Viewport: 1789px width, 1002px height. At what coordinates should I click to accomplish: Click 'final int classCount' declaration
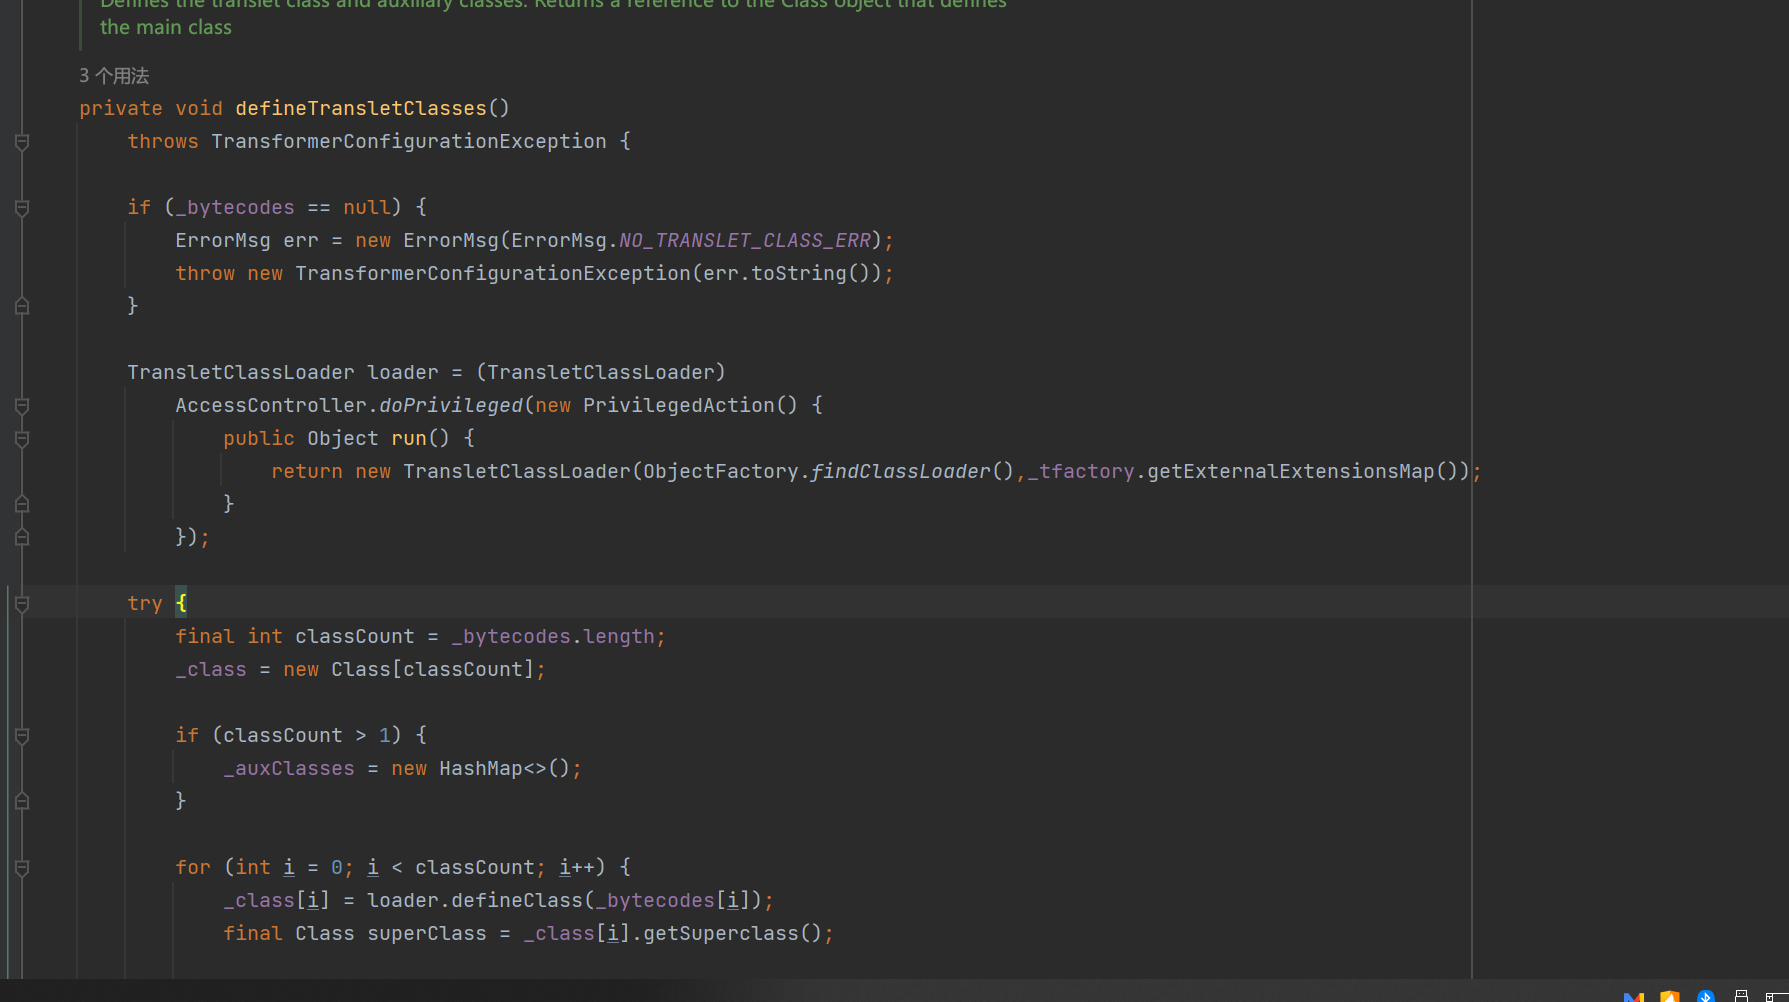pos(295,636)
